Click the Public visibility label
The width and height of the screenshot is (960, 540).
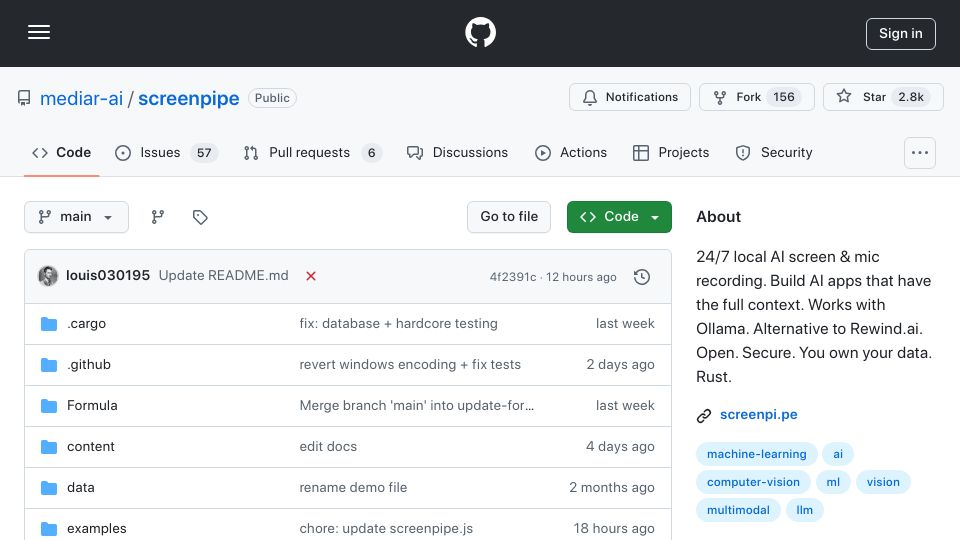[x=272, y=98]
